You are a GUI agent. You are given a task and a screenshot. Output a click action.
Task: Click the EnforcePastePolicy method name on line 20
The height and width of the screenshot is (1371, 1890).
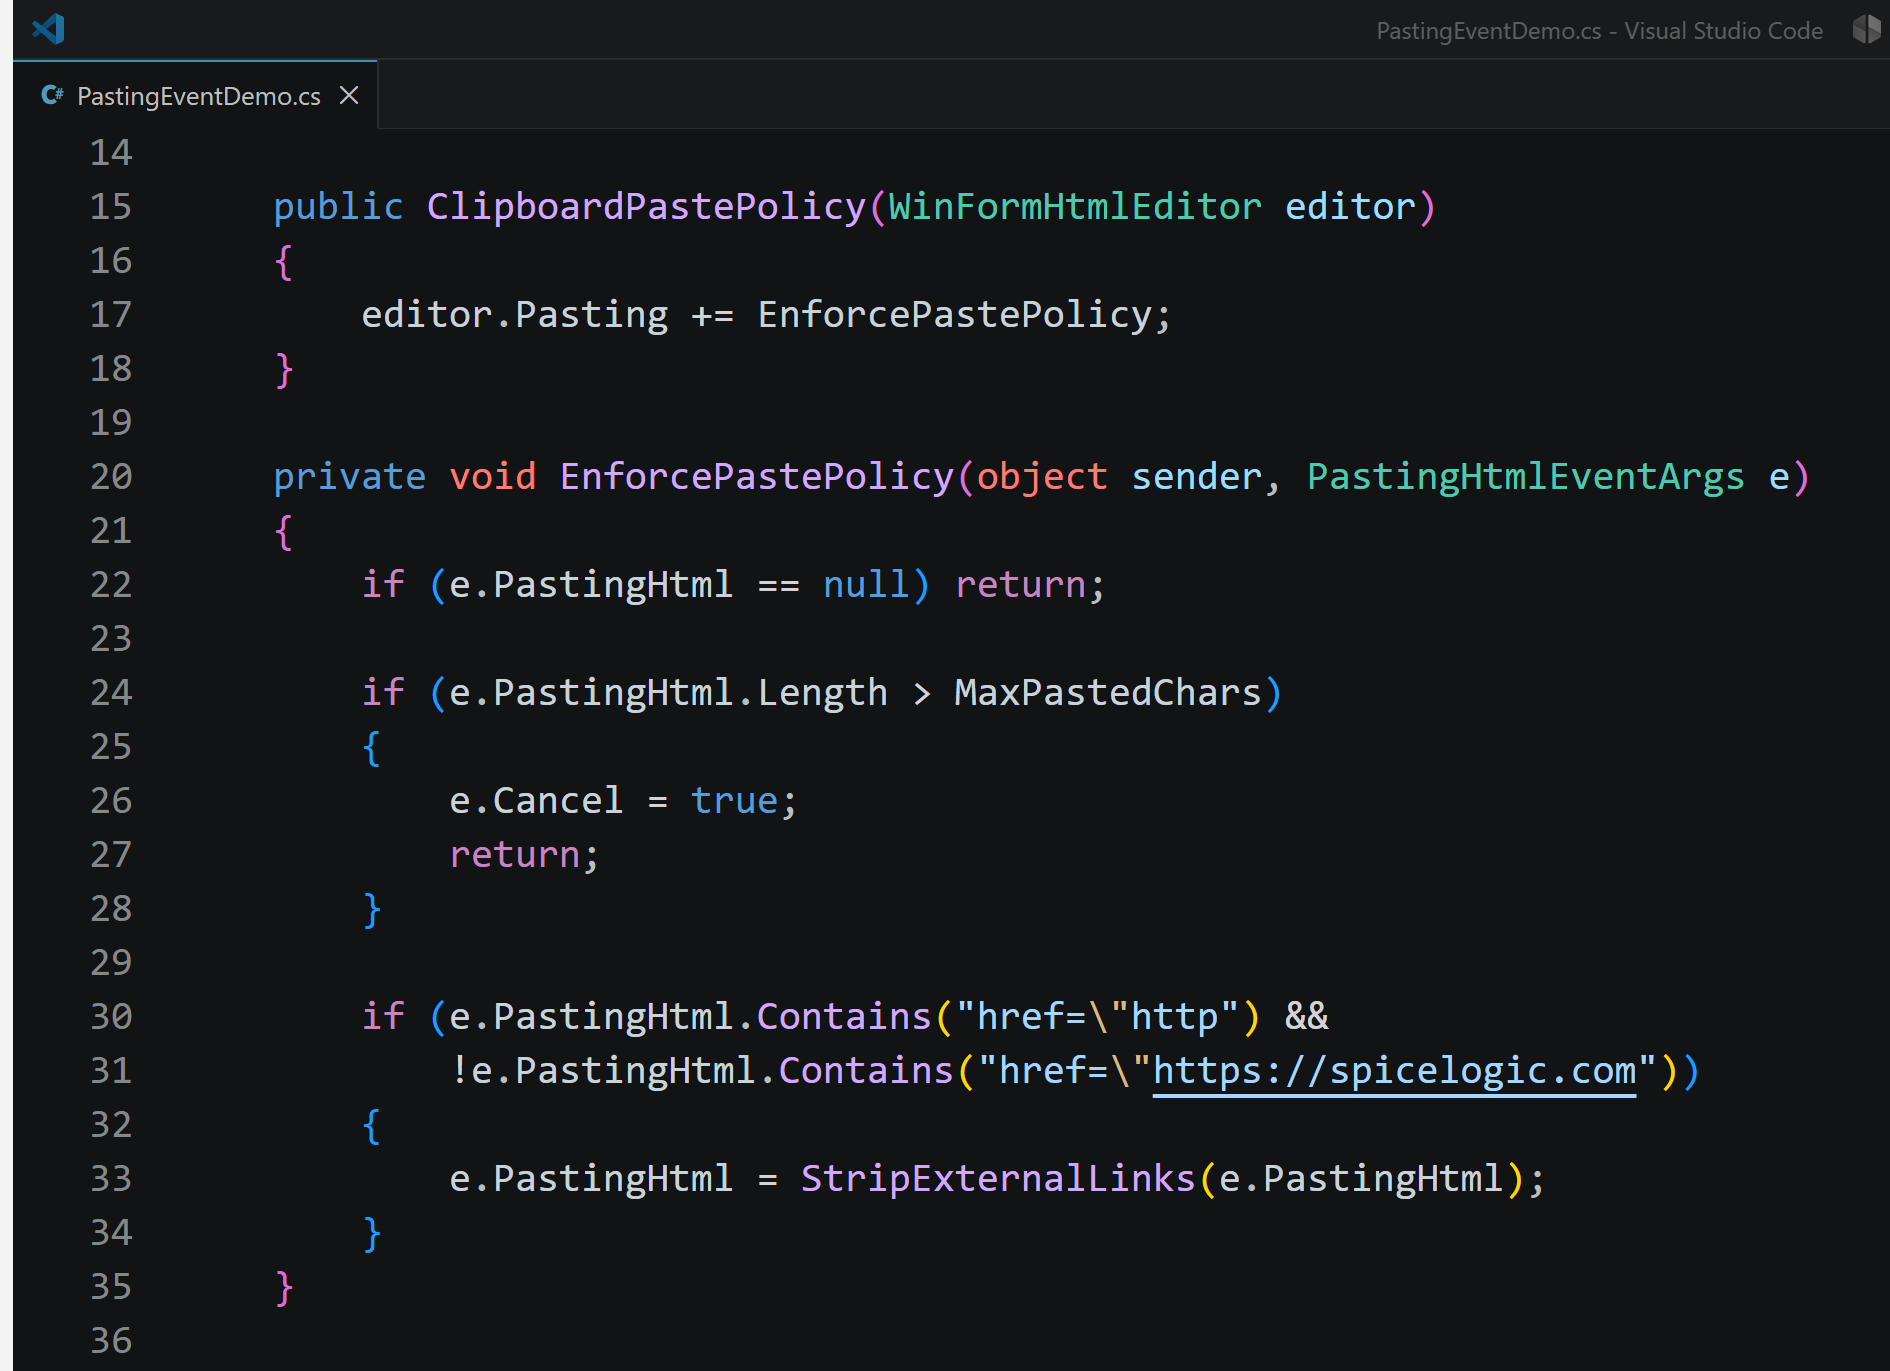coord(757,476)
